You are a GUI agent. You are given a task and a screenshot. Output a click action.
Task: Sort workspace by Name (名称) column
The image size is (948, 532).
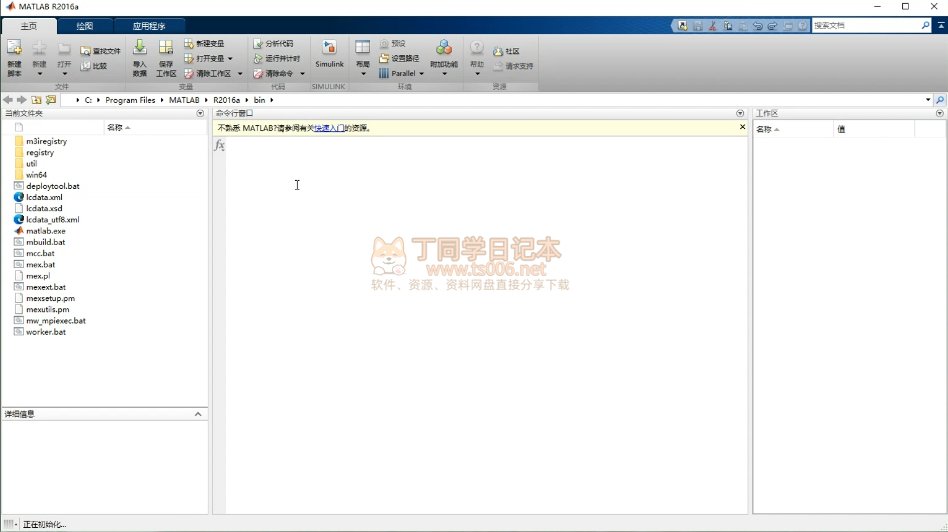point(793,129)
